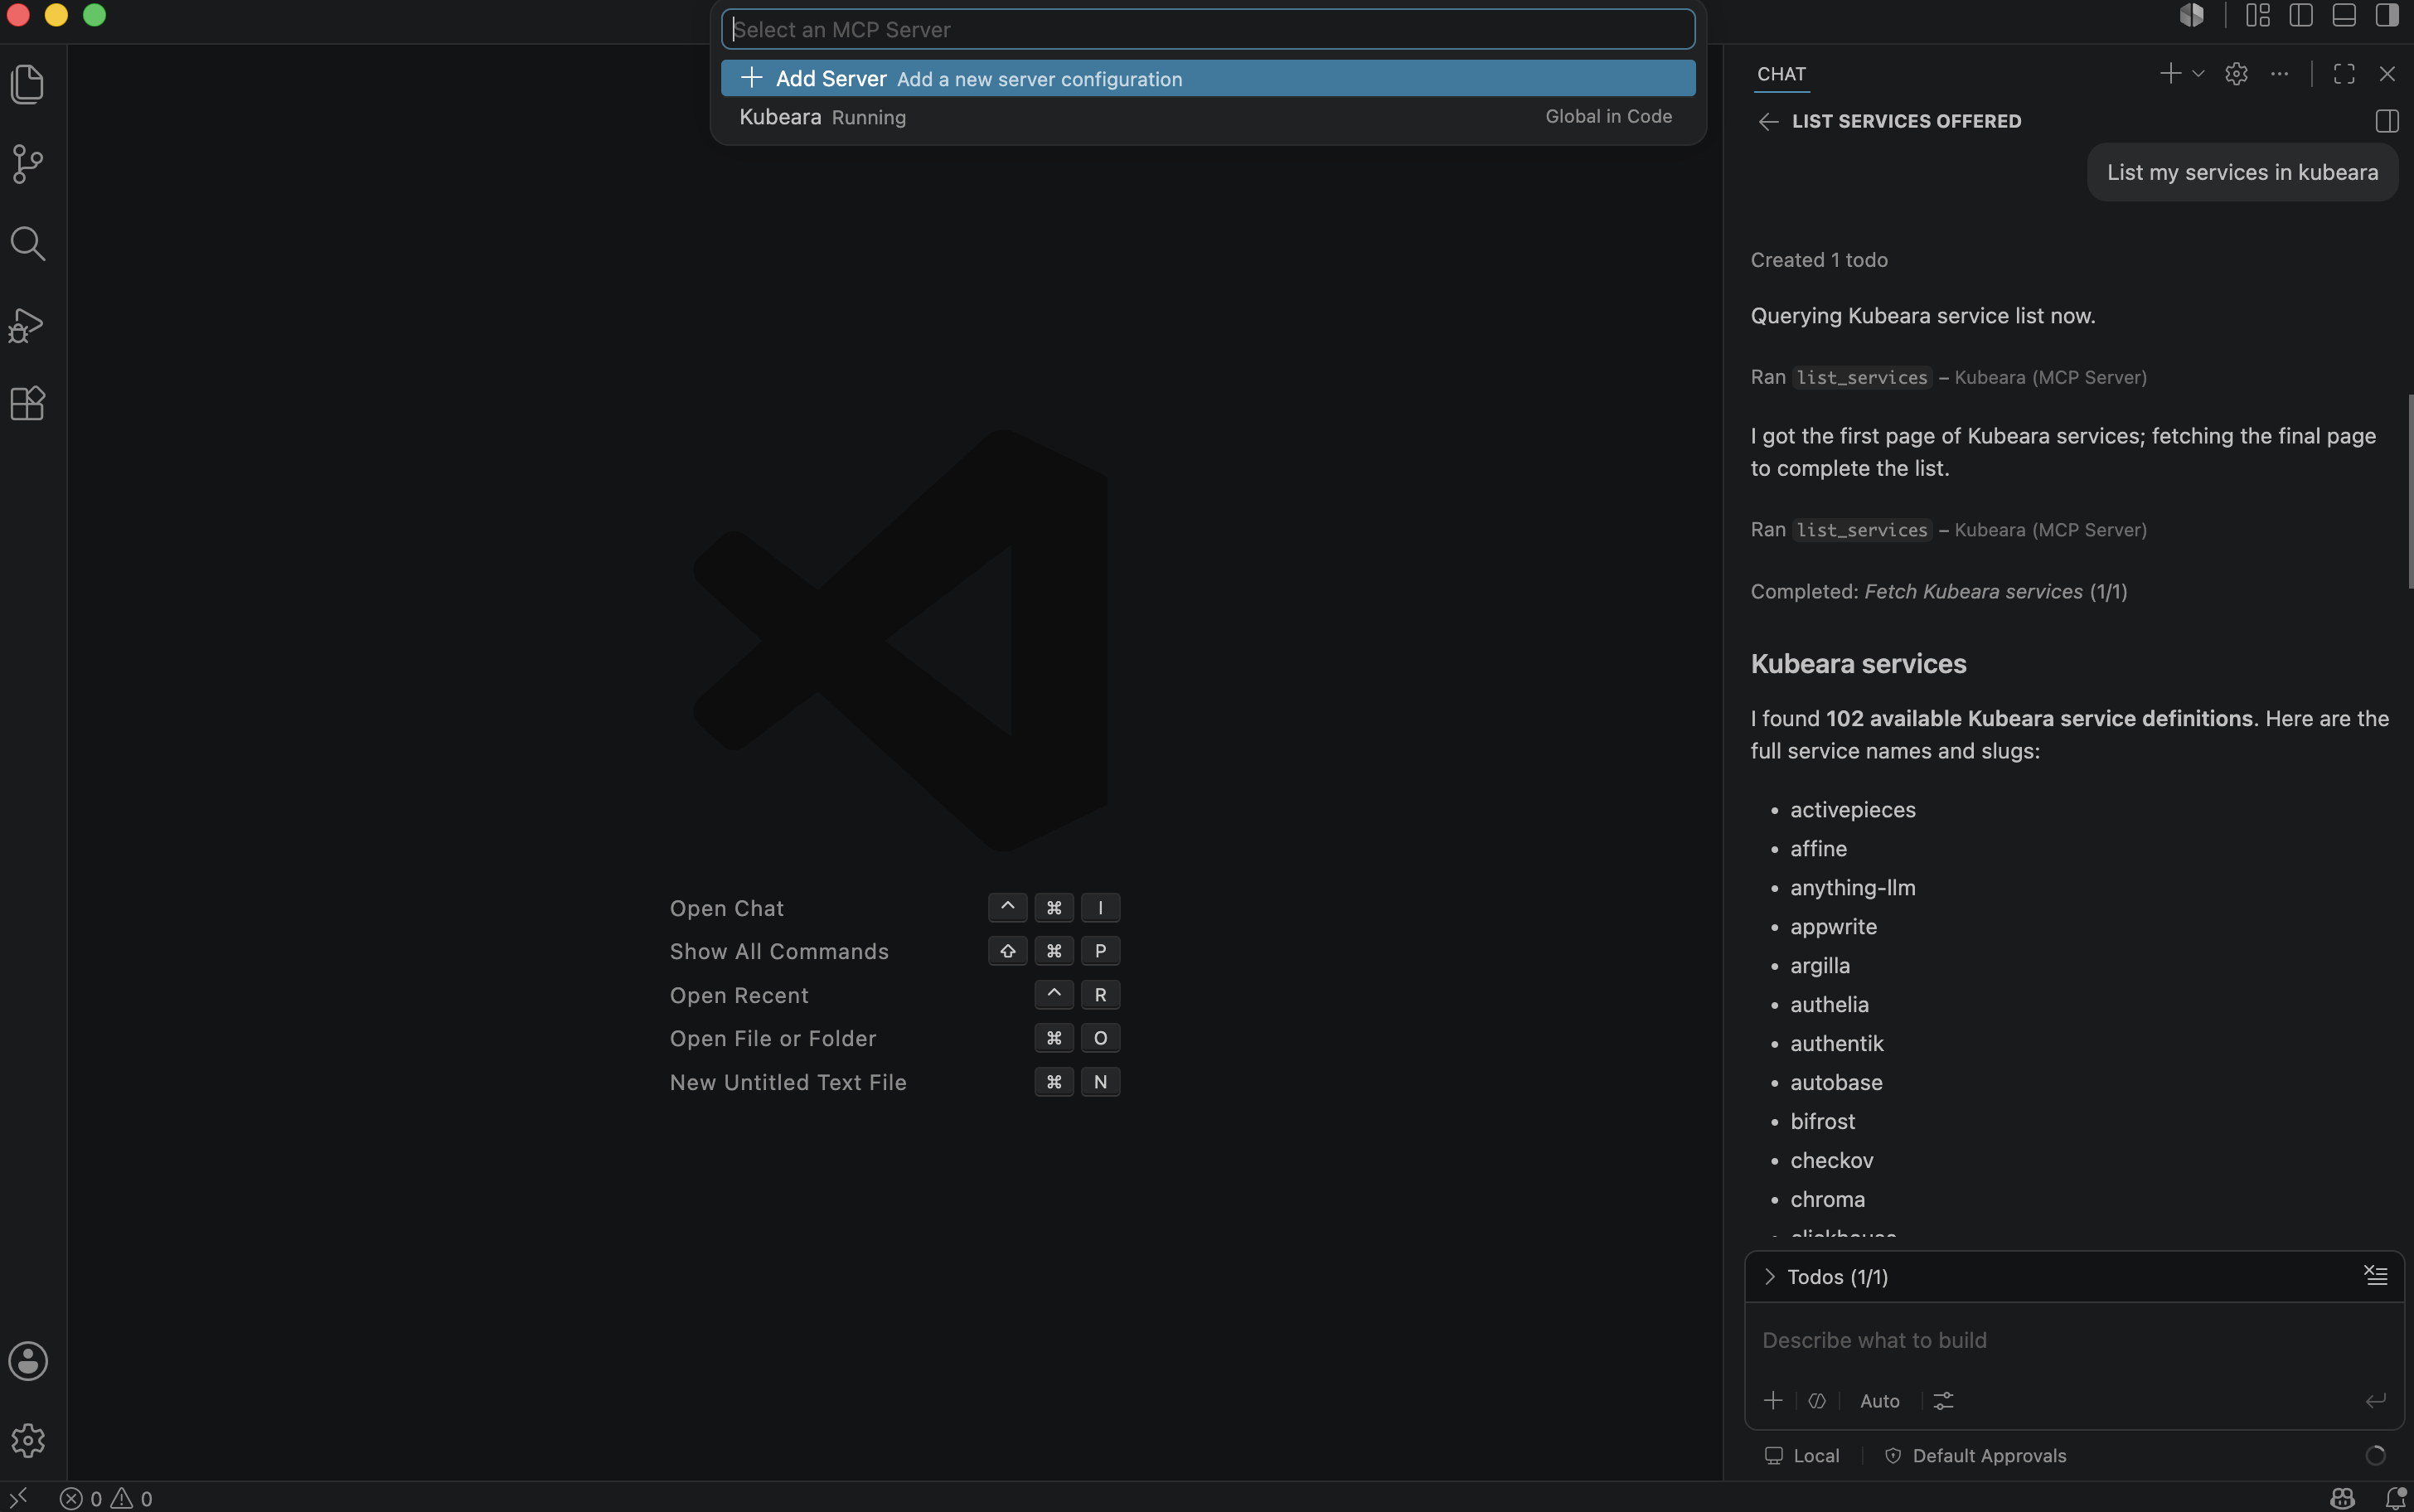Image resolution: width=2414 pixels, height=1512 pixels.
Task: Click the activepieces service item
Action: pyautogui.click(x=1852, y=810)
